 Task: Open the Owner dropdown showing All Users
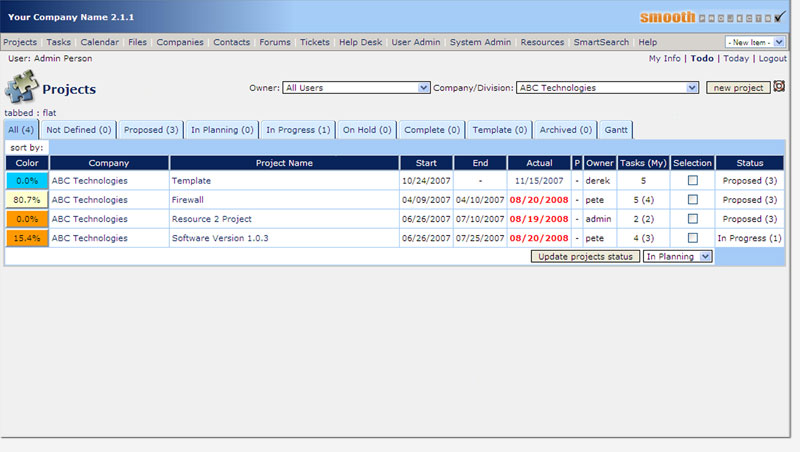356,88
